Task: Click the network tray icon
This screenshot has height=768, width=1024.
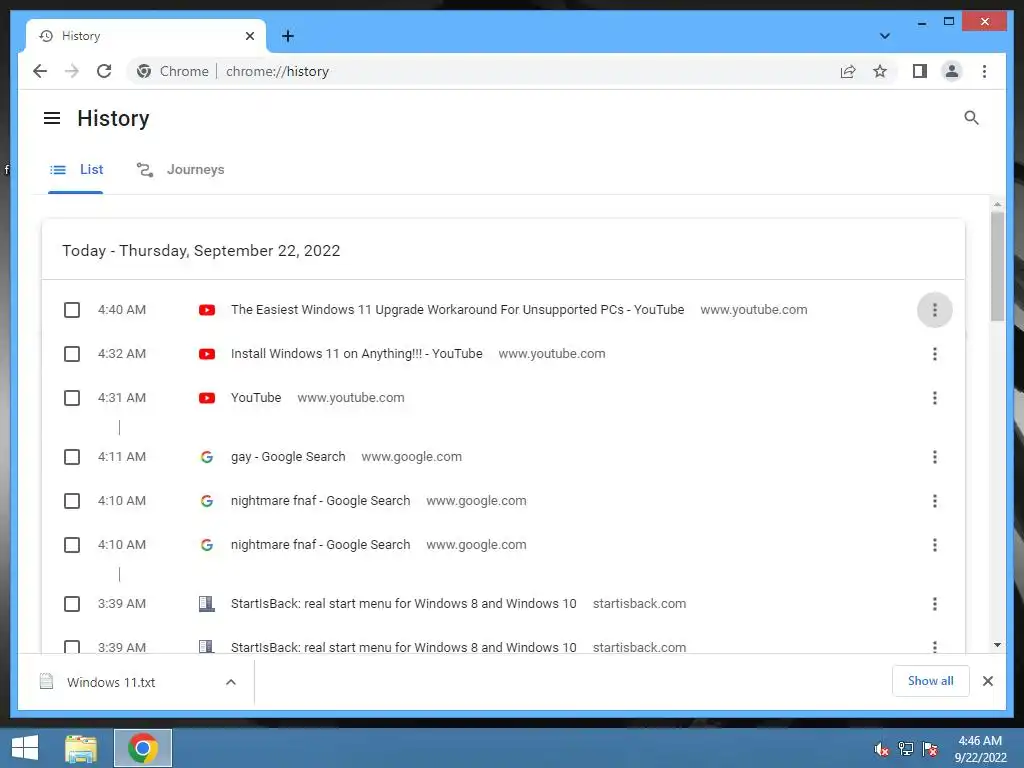Action: click(x=905, y=749)
